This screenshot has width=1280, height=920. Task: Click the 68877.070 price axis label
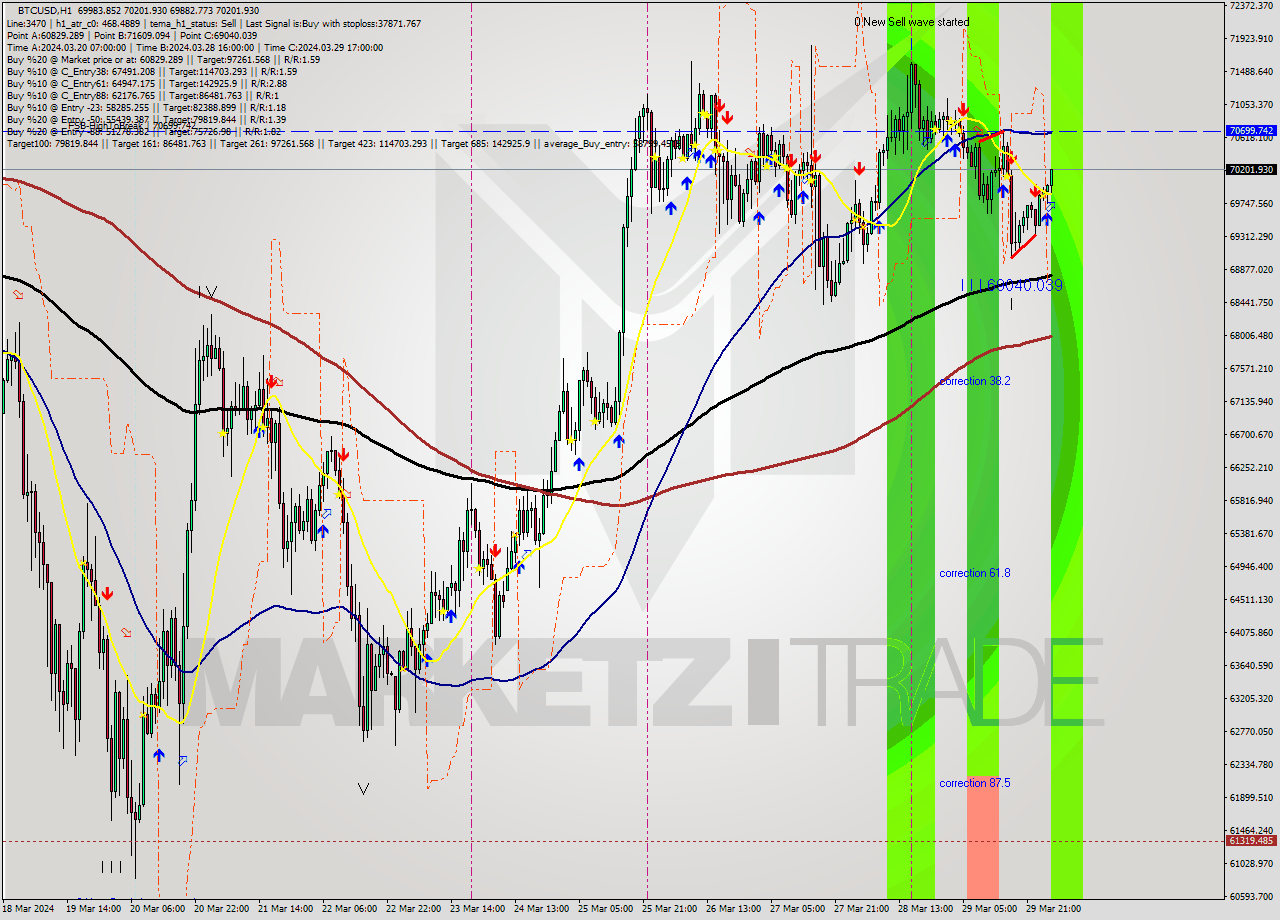click(1251, 270)
